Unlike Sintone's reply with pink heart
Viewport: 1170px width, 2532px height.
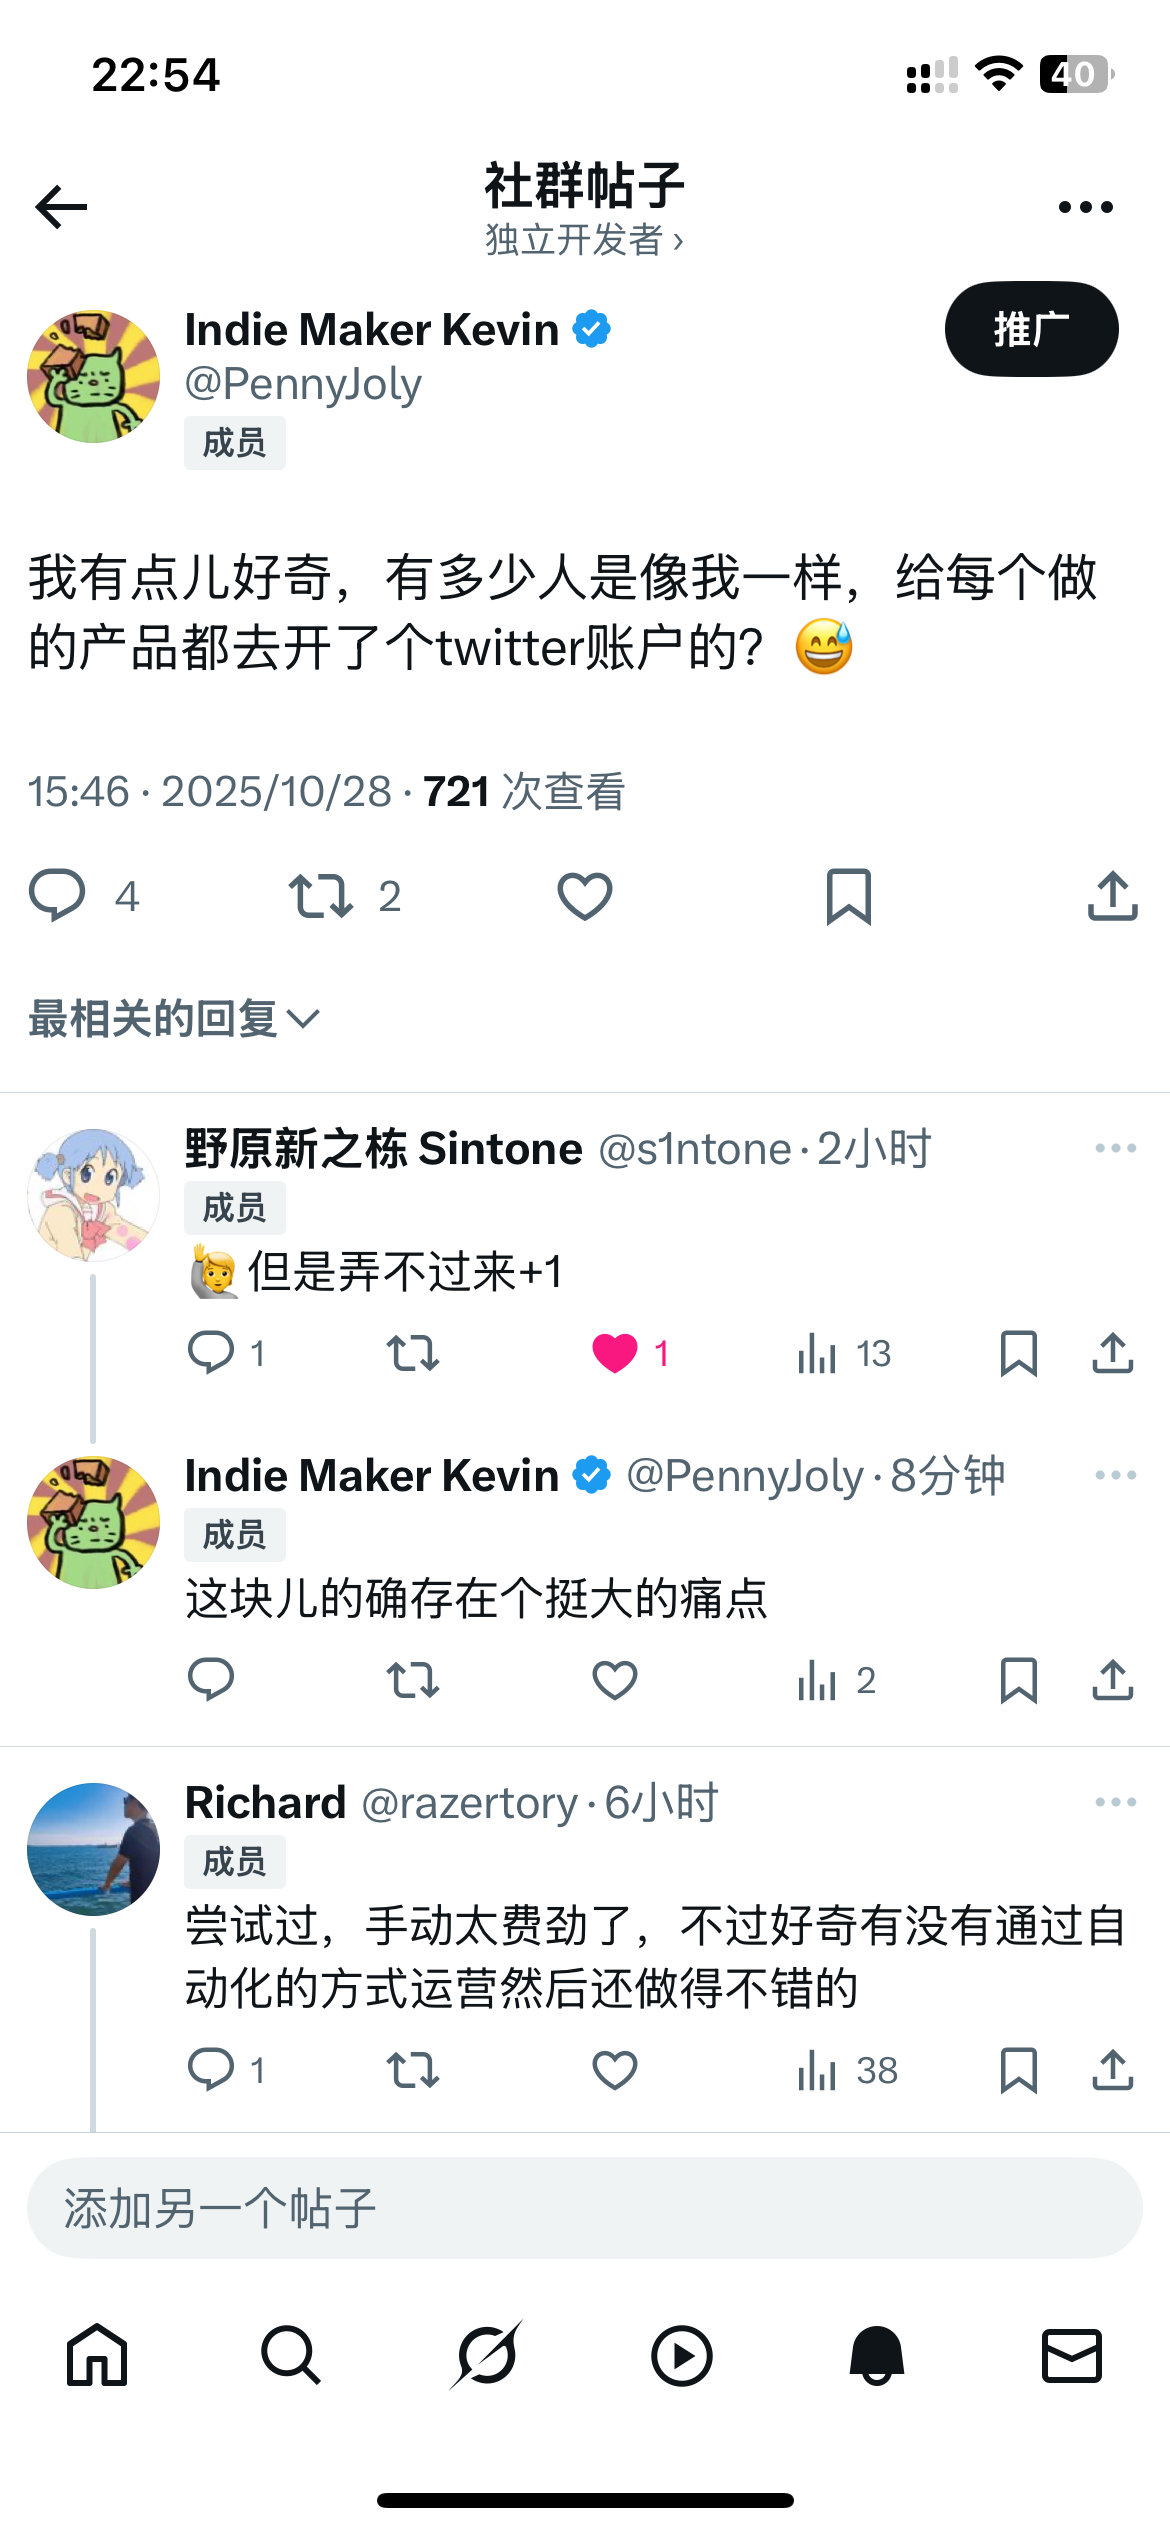[615, 1354]
